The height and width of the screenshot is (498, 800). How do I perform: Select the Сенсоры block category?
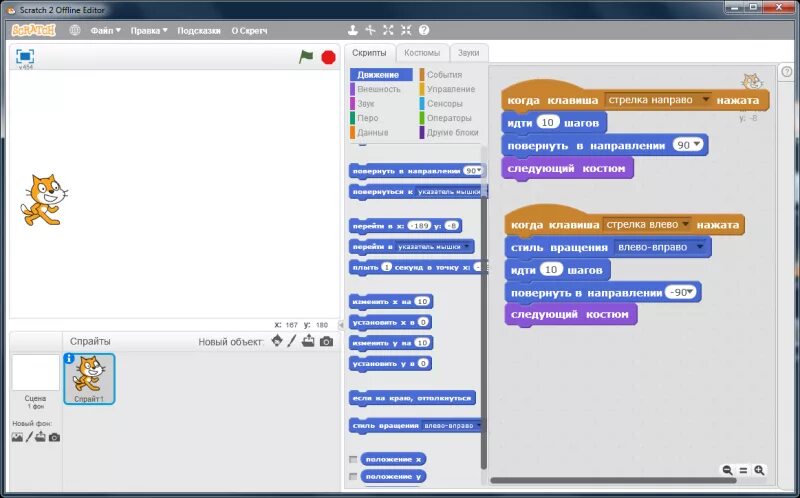tap(444, 103)
